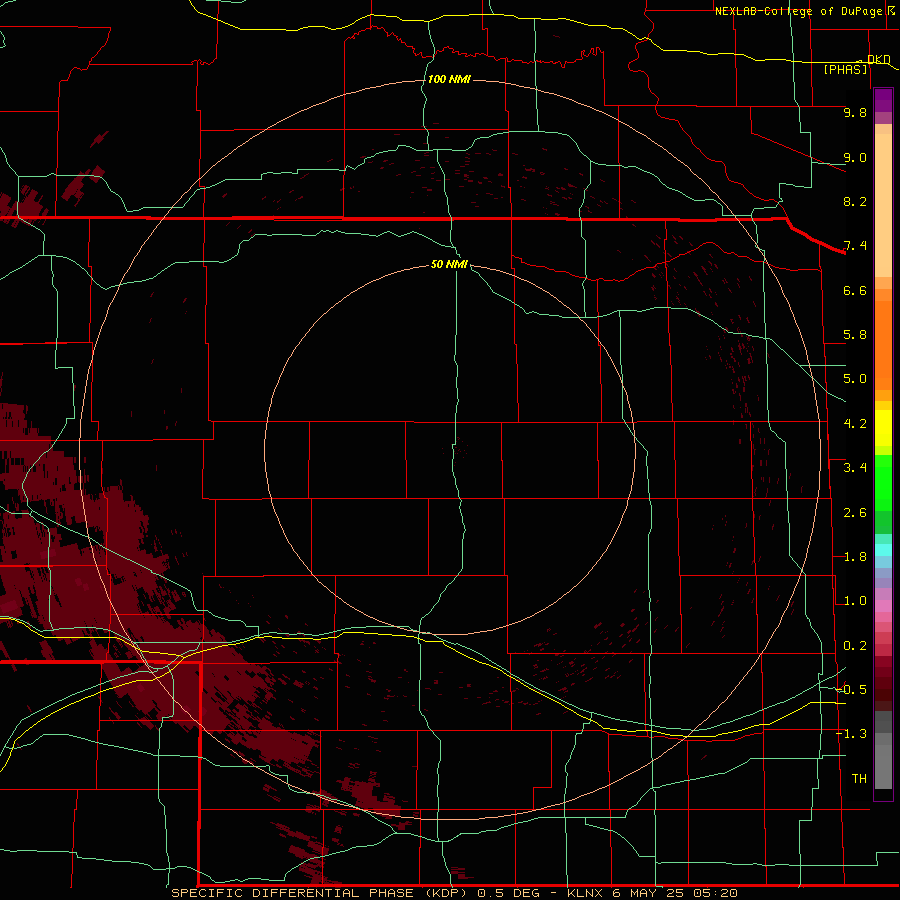Click the 50 NMI range ring label
Viewport: 900px width, 900px height.
(x=449, y=264)
